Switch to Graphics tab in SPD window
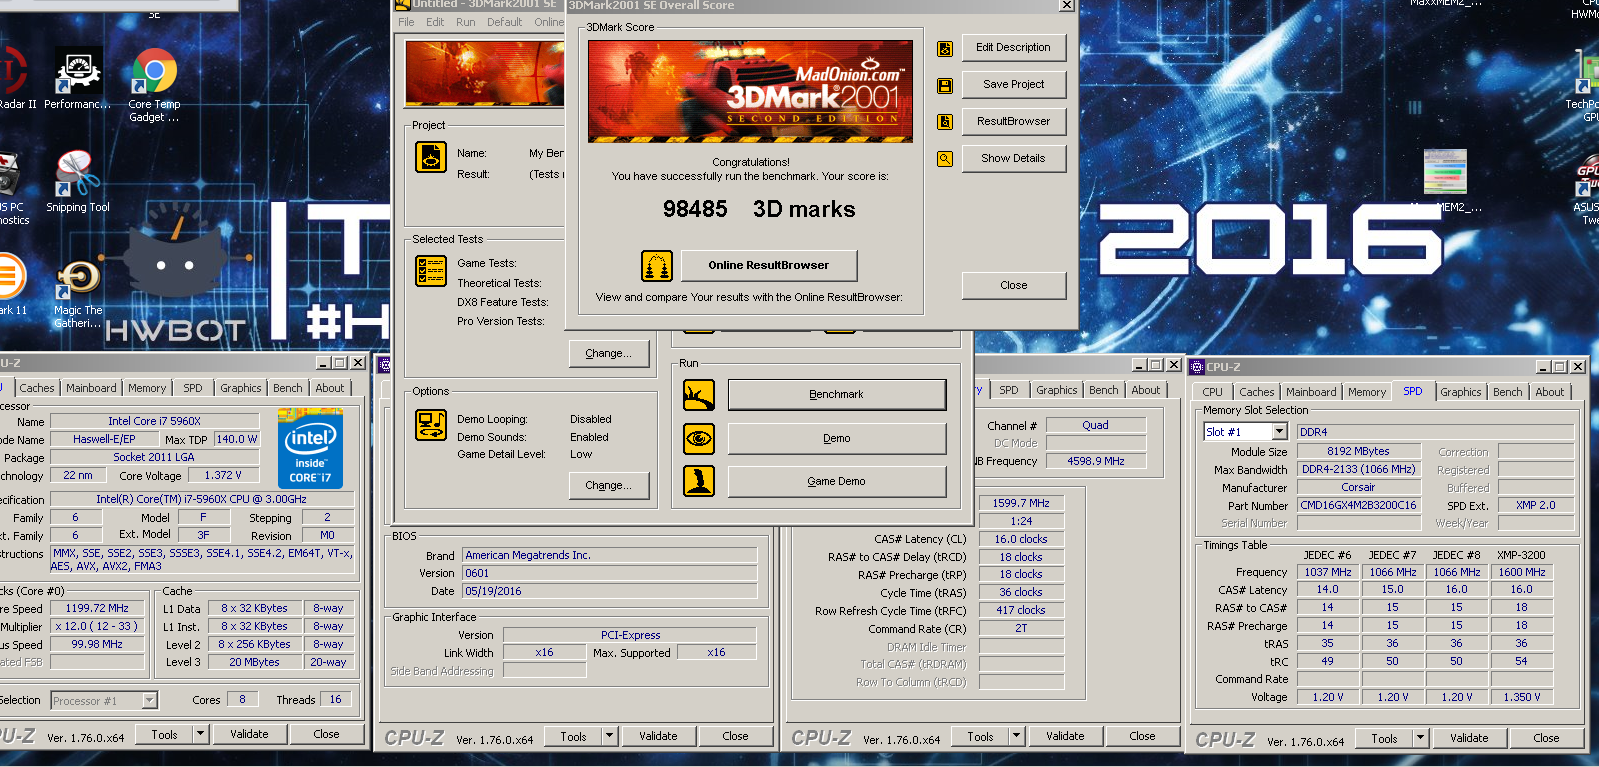 [1461, 392]
